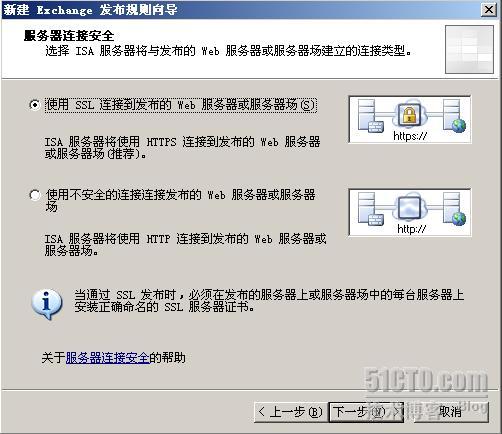Click the firewall server icon in http diagram

(370, 209)
